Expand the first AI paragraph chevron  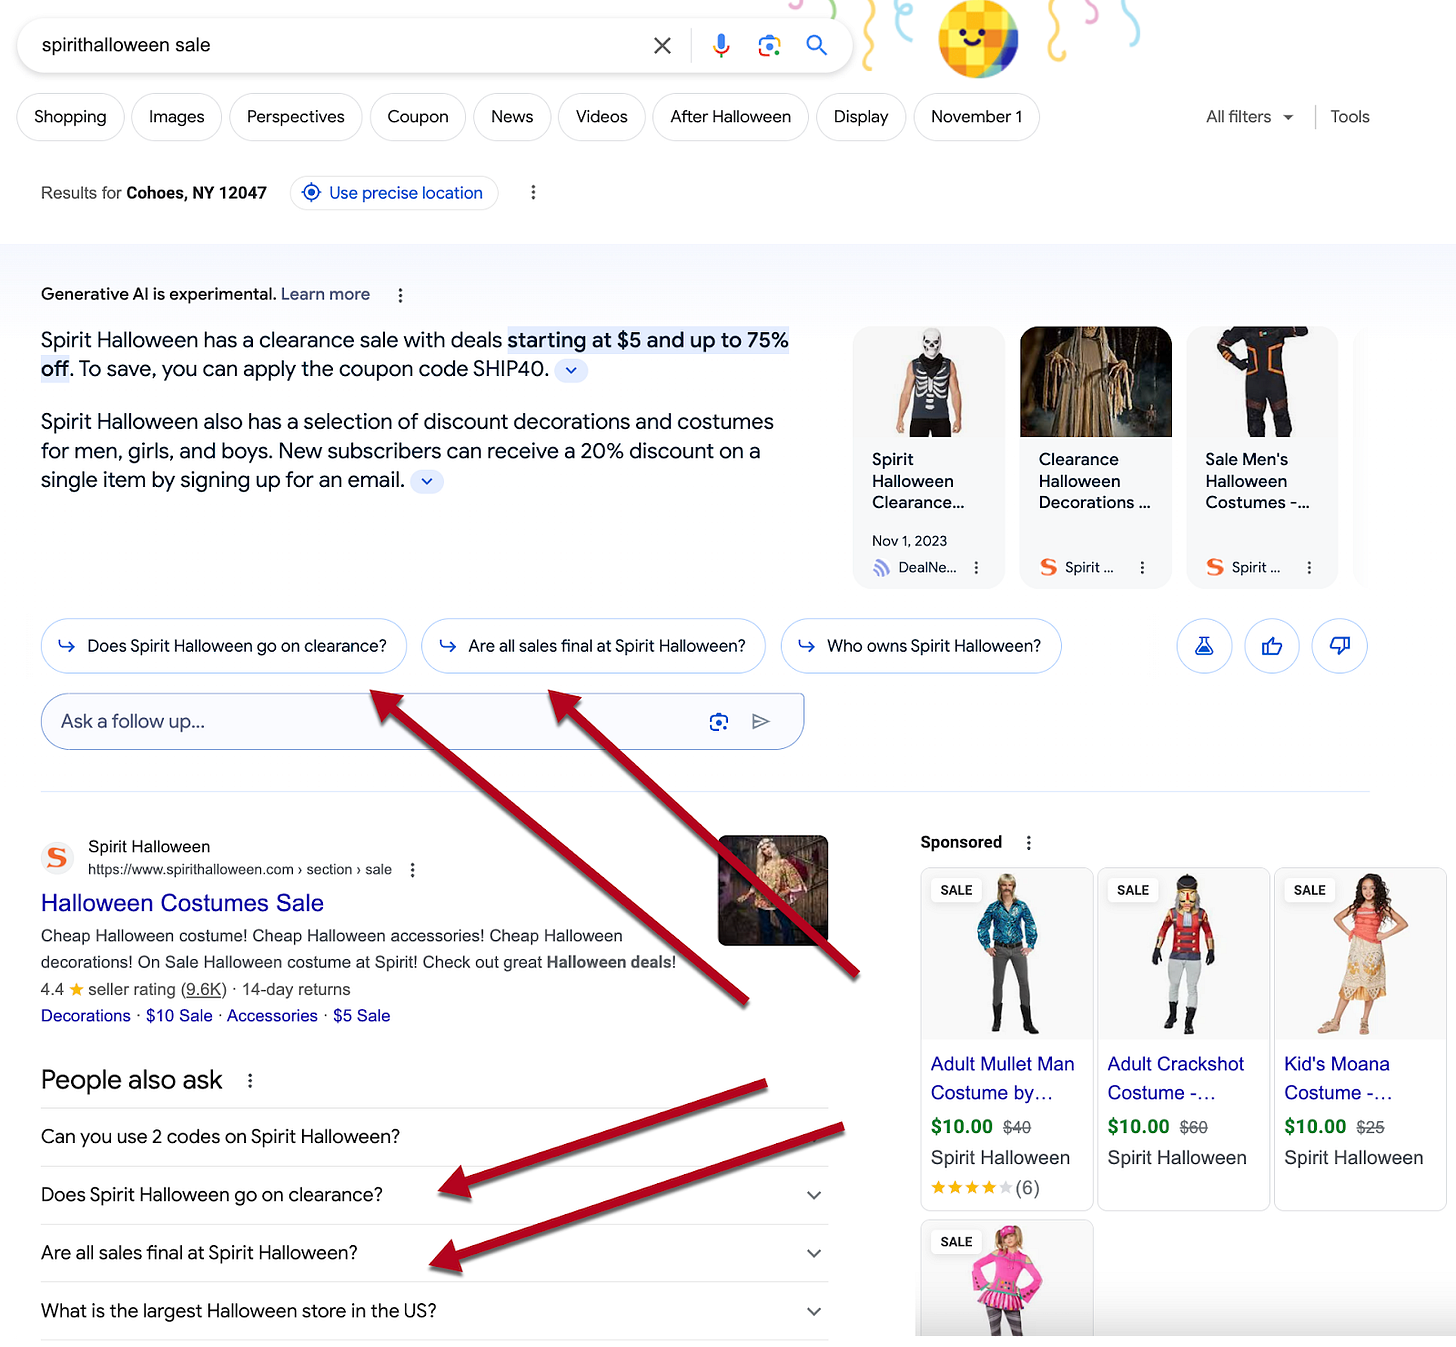coord(571,370)
